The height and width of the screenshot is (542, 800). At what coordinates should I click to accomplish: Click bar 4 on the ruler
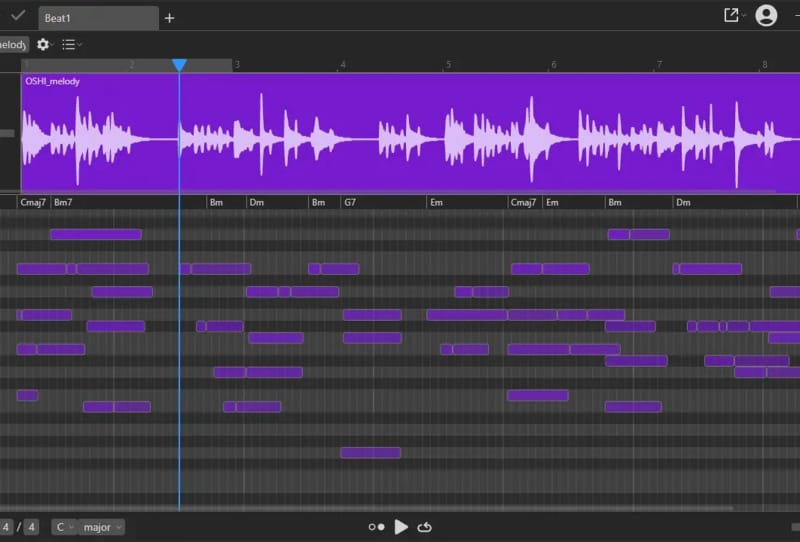point(343,65)
